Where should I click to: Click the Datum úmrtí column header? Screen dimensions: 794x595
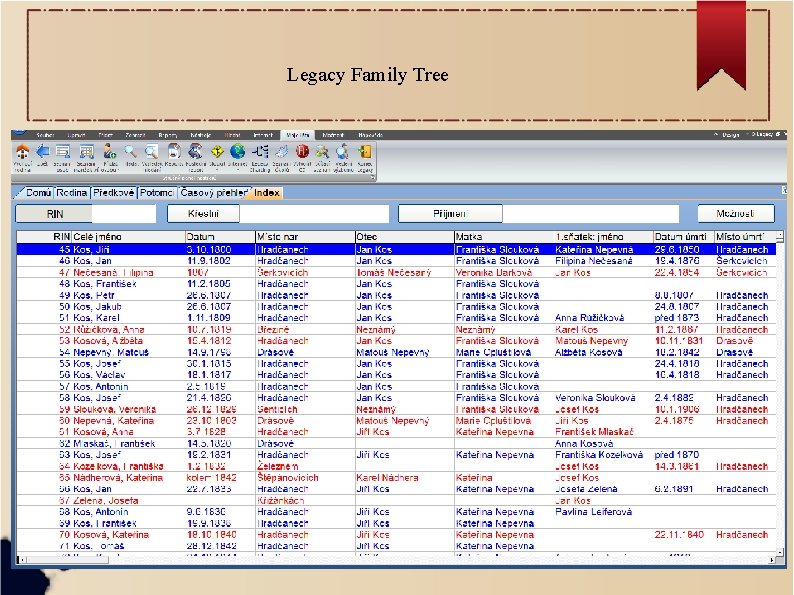pyautogui.click(x=683, y=236)
